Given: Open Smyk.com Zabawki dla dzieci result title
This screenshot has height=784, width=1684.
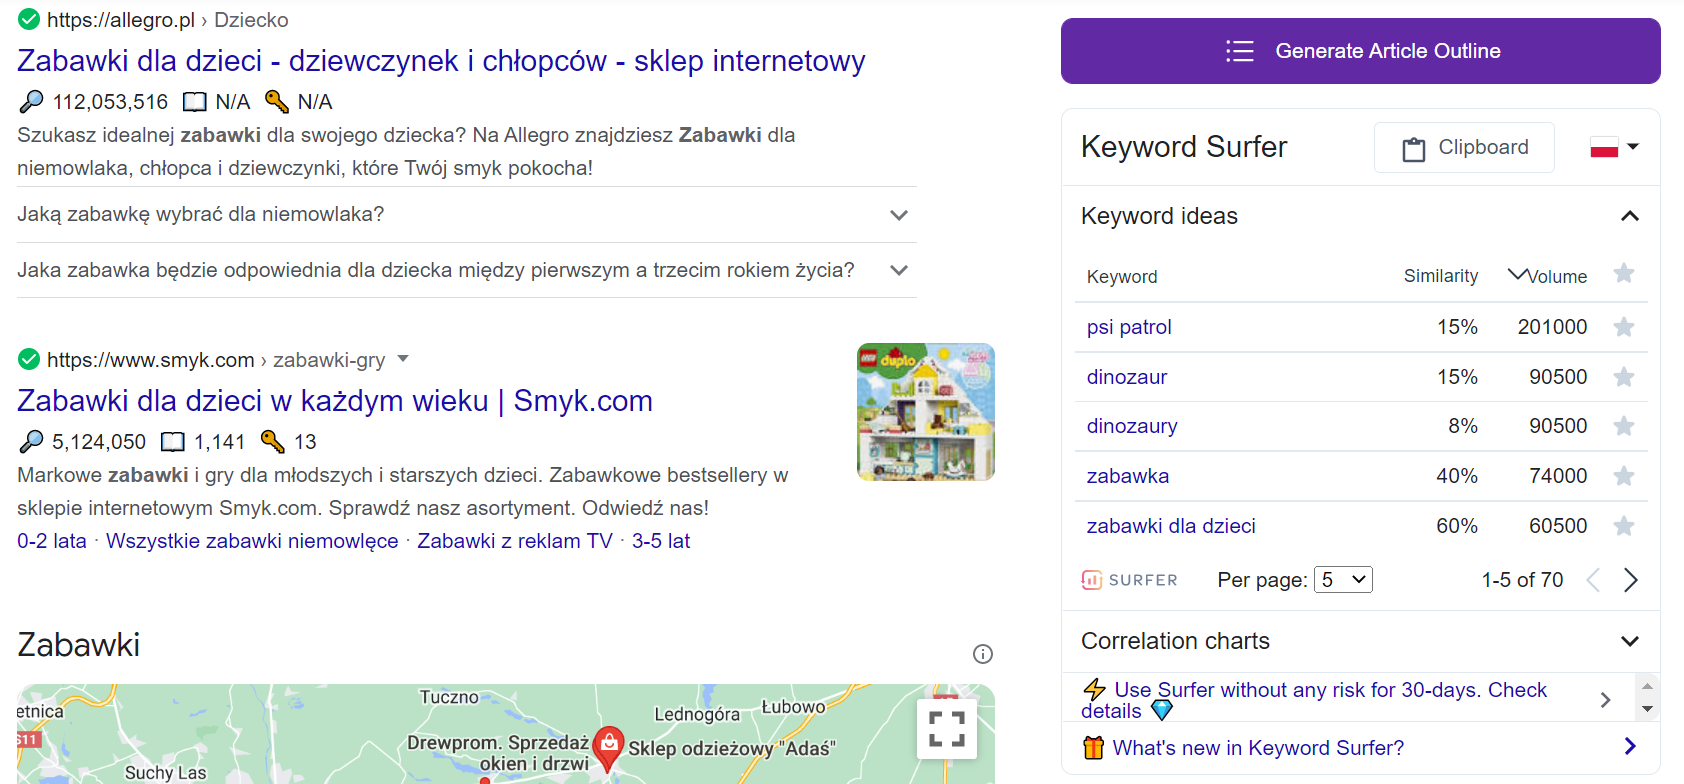Looking at the screenshot, I should (x=335, y=401).
